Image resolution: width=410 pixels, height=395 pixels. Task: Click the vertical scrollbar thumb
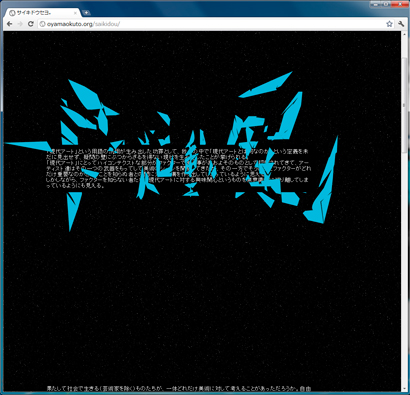click(x=404, y=104)
